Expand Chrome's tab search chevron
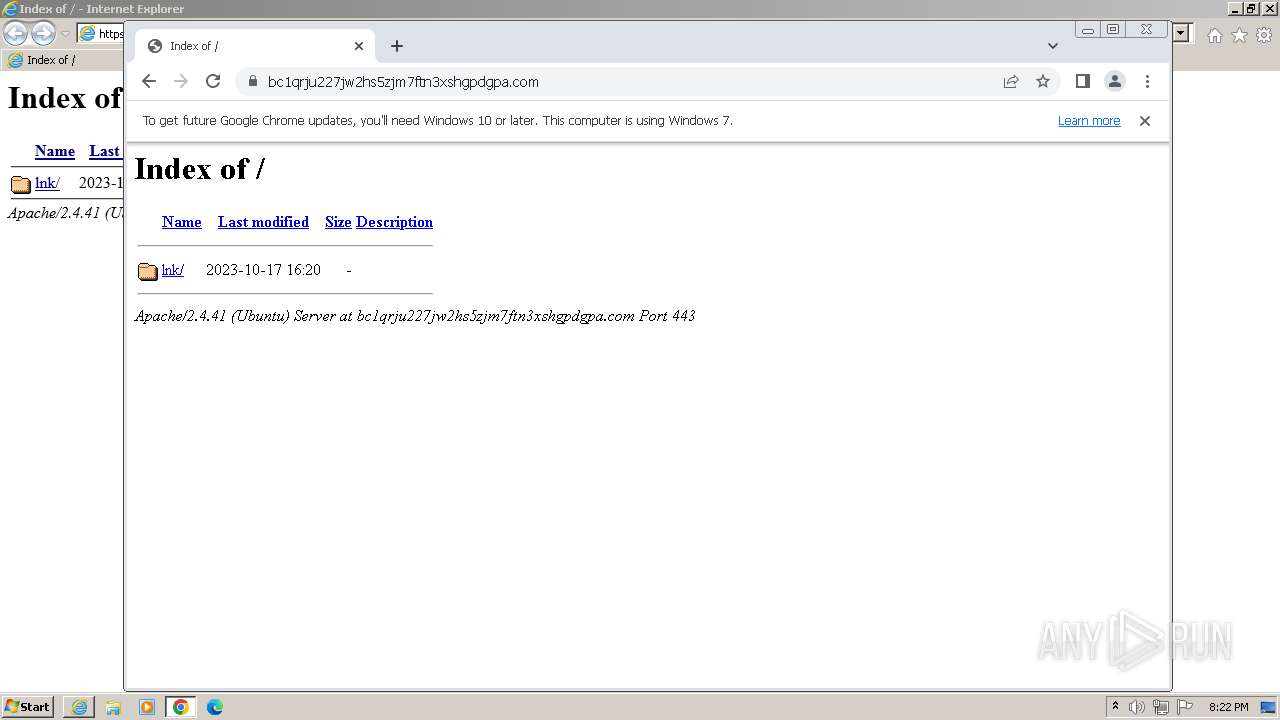Viewport: 1280px width, 720px height. 1053,46
